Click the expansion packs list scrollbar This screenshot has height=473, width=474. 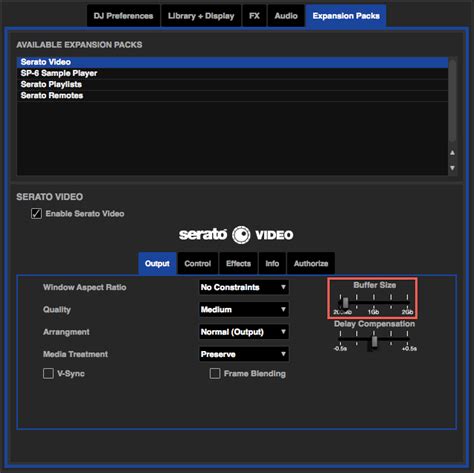click(x=452, y=101)
